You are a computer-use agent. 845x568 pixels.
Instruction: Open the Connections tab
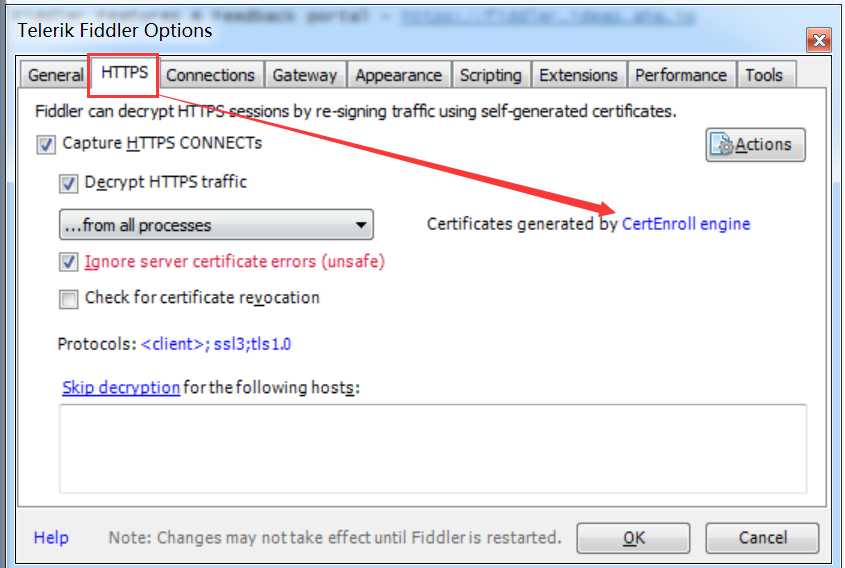[x=210, y=75]
